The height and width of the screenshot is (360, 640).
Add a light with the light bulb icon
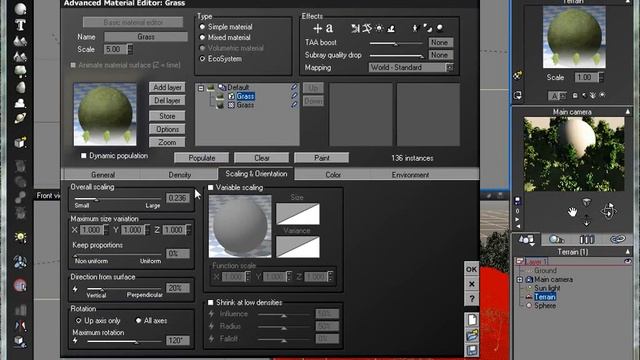click(x=20, y=237)
